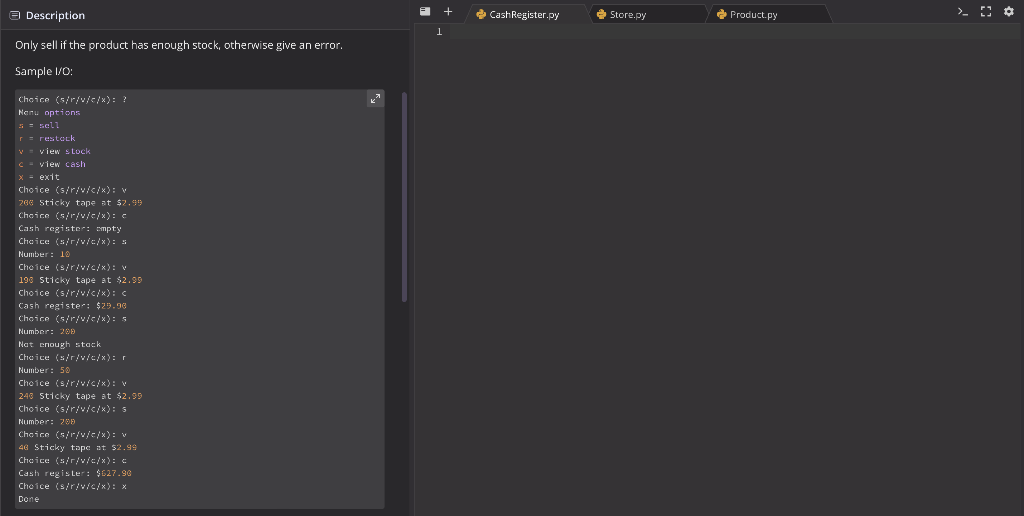This screenshot has width=1024, height=516.
Task: Click the 'Not enough stock' line
Action: [x=59, y=344]
